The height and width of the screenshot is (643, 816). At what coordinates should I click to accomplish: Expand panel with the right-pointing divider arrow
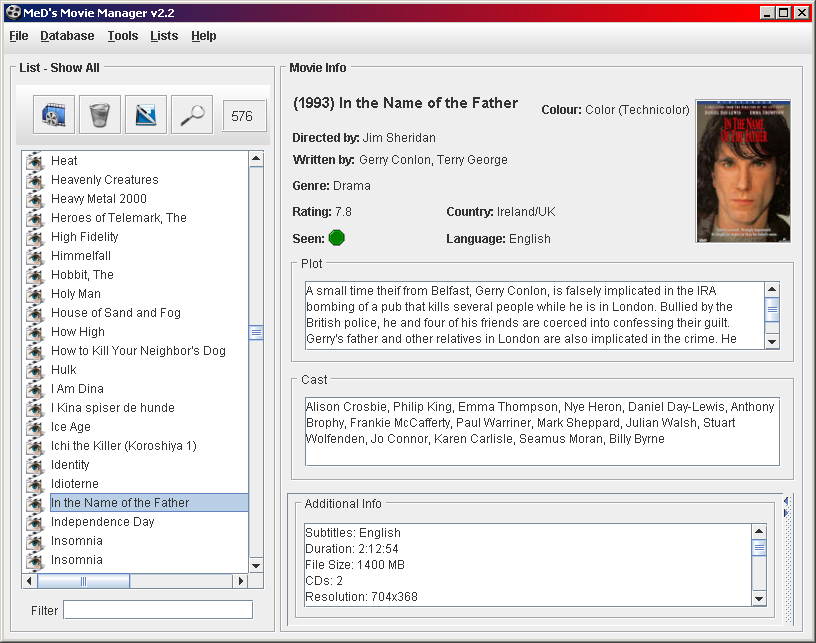(787, 513)
